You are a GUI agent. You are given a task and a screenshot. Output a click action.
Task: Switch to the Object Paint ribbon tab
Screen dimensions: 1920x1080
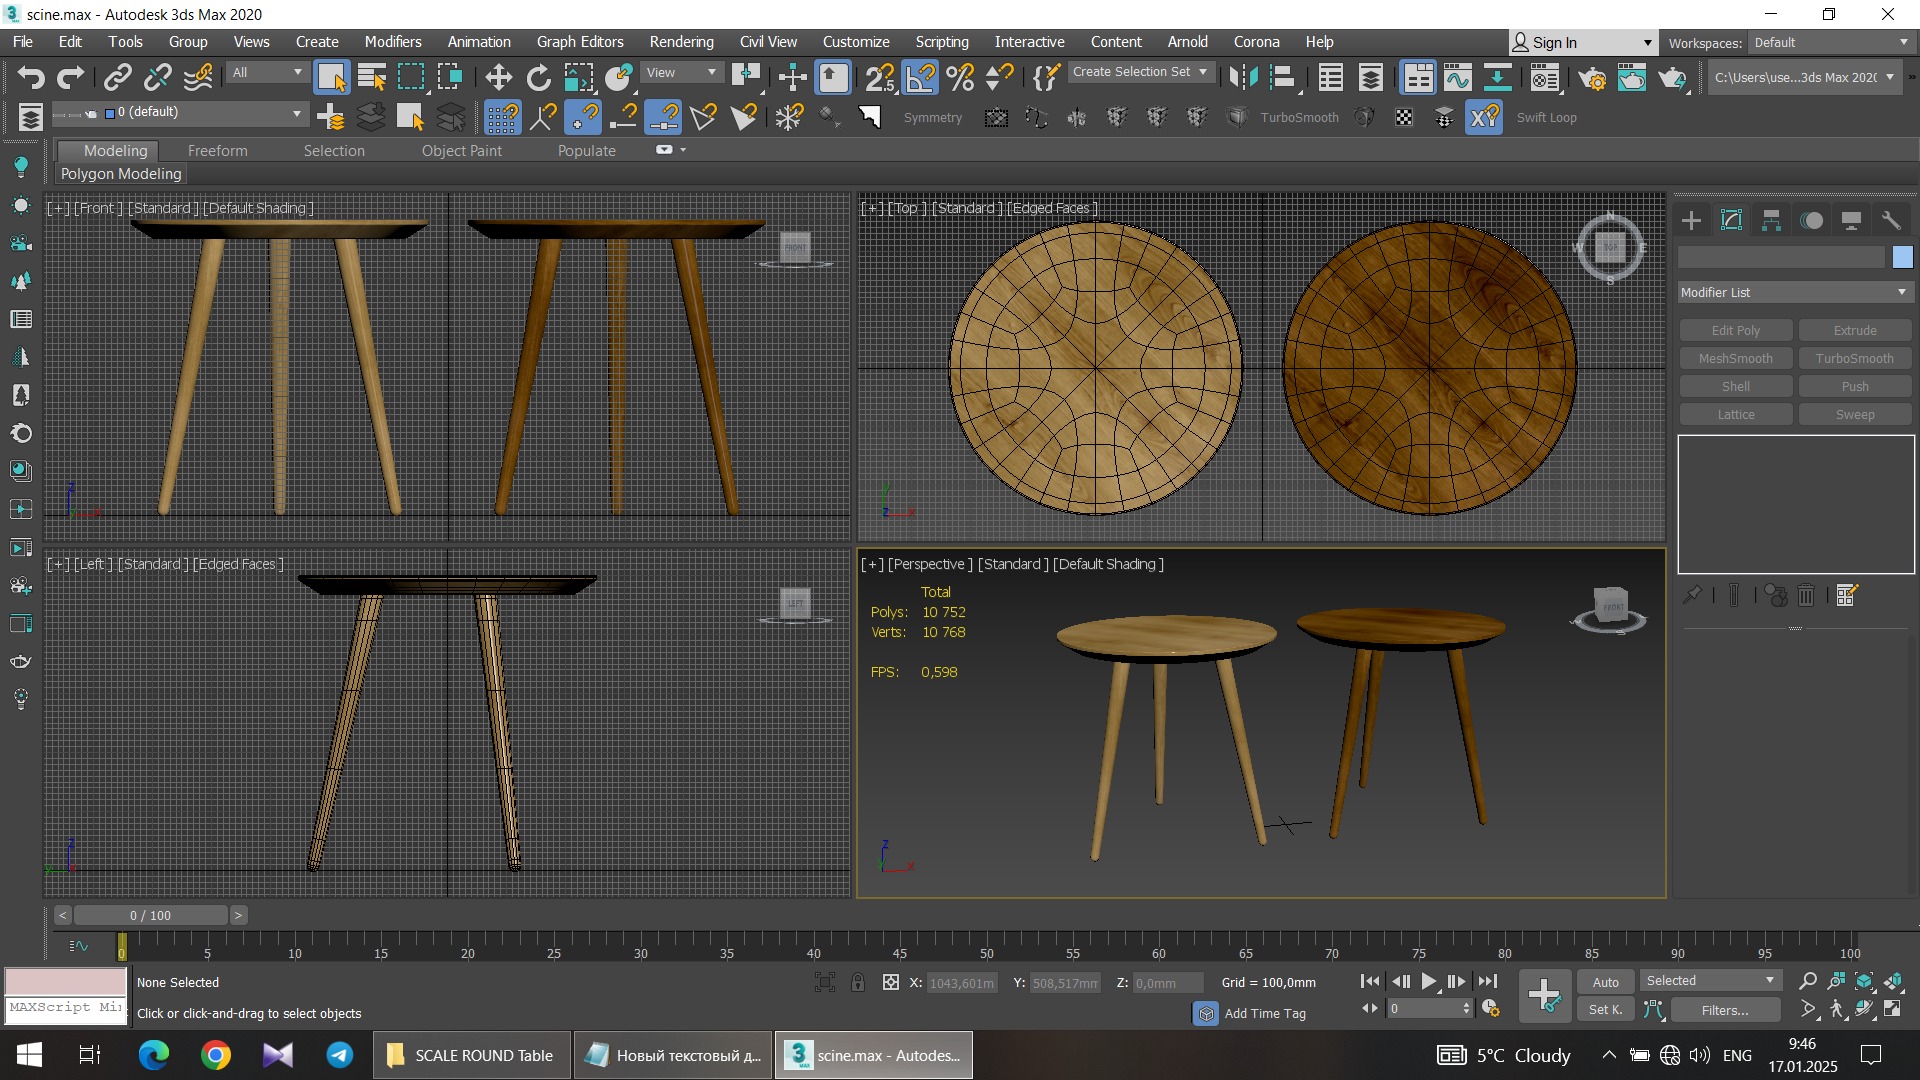coord(461,150)
